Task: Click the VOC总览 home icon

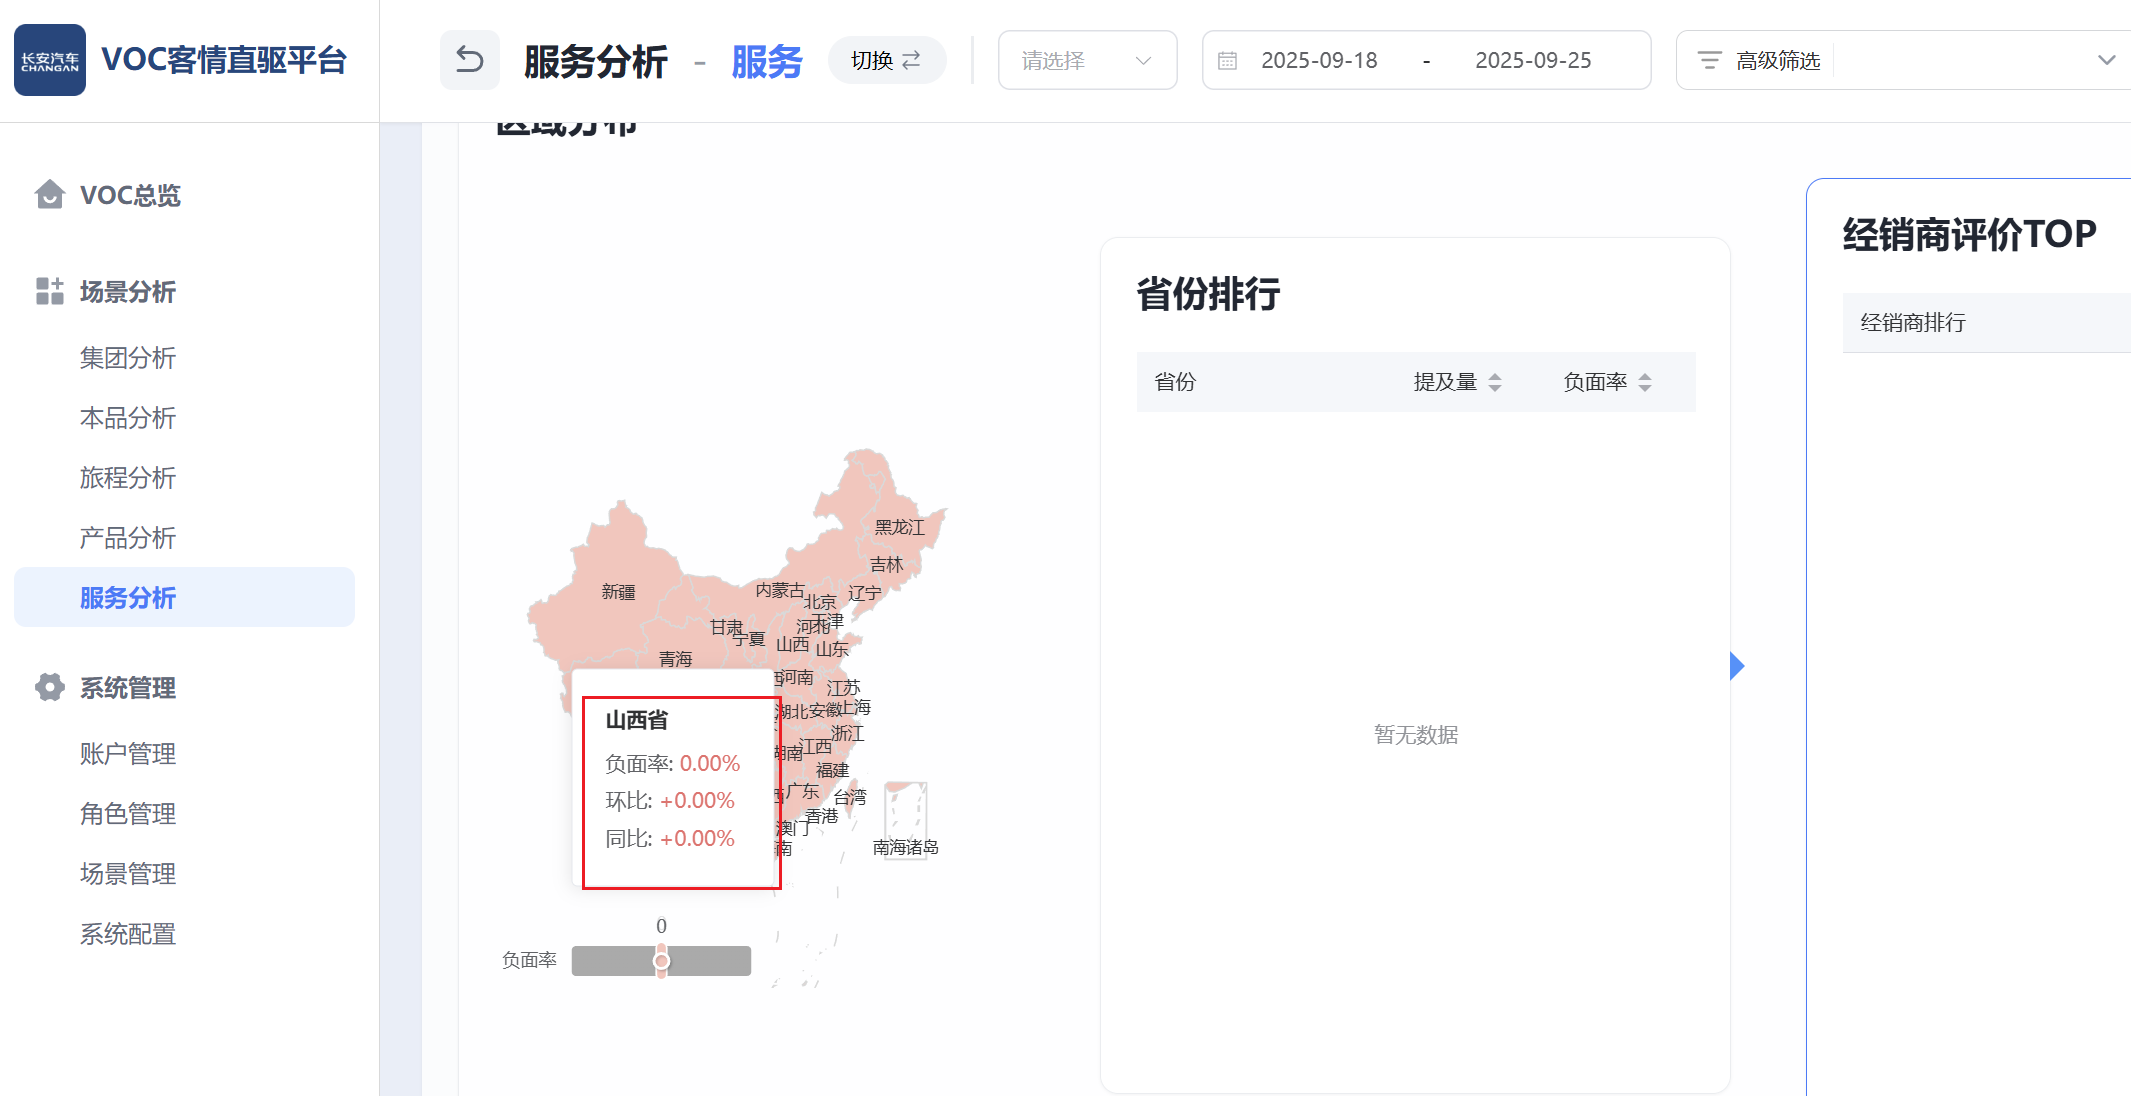Action: click(49, 194)
